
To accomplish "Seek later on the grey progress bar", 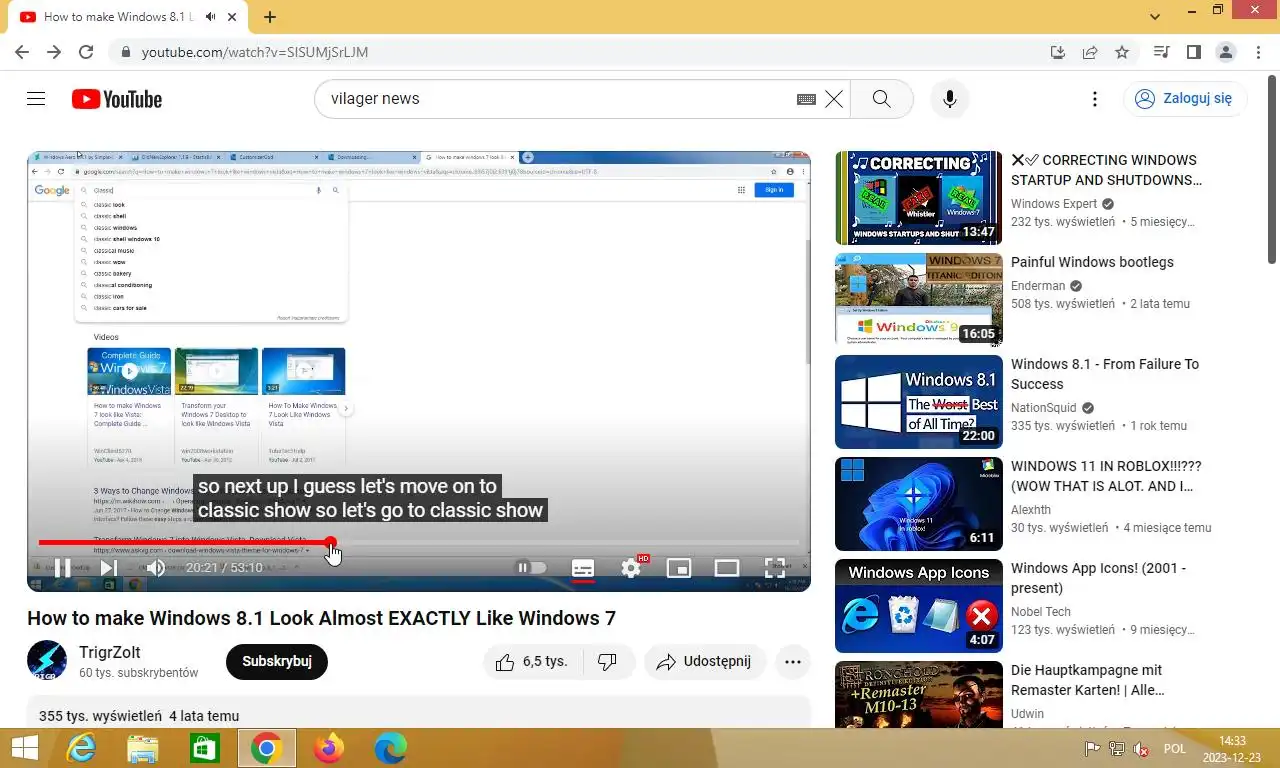I will 568,543.
